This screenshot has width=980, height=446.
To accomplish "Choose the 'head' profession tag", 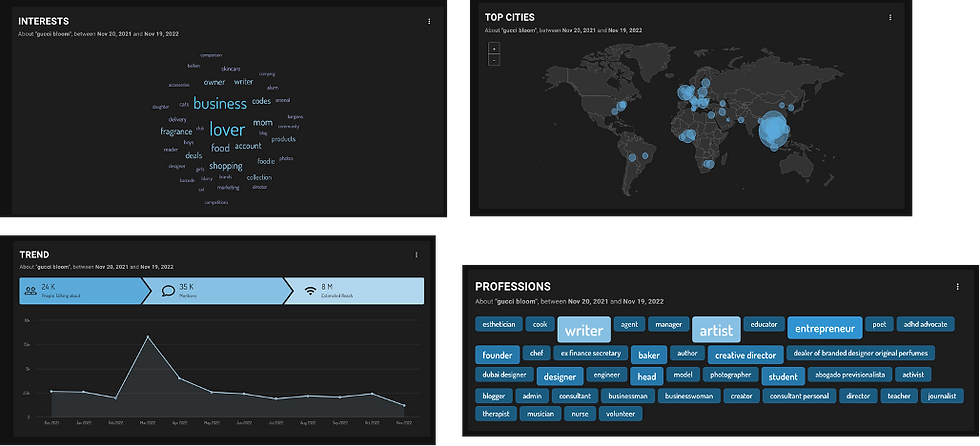I will (x=647, y=376).
